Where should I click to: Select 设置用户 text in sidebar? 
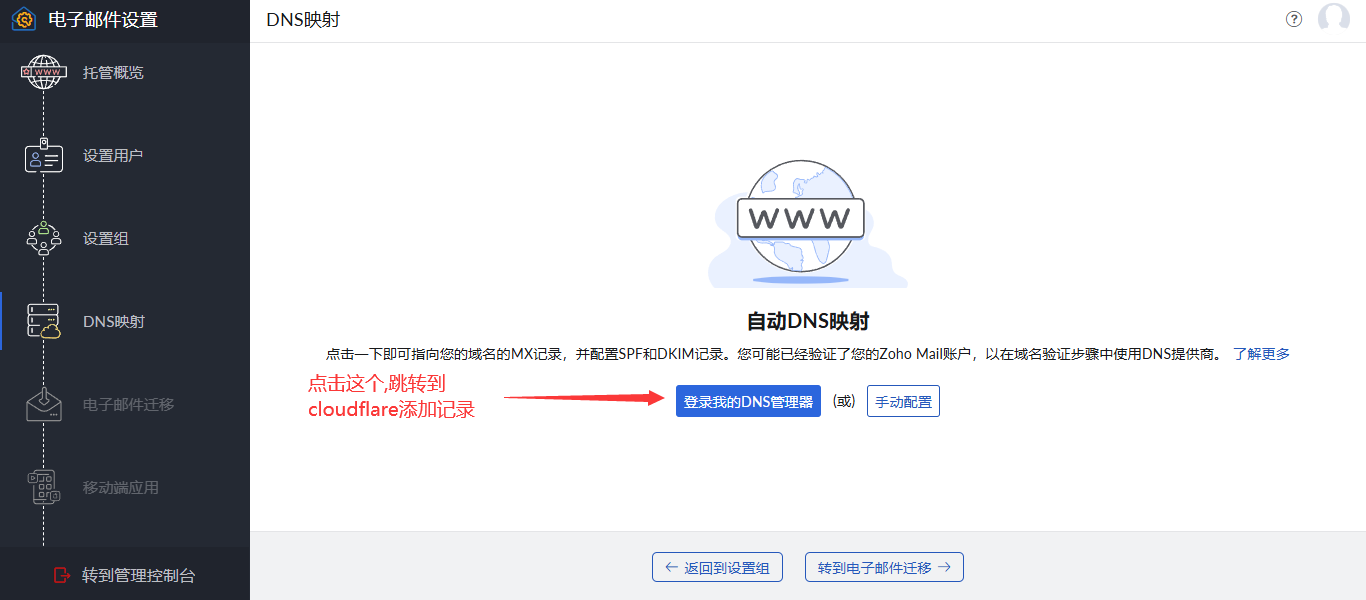113,156
